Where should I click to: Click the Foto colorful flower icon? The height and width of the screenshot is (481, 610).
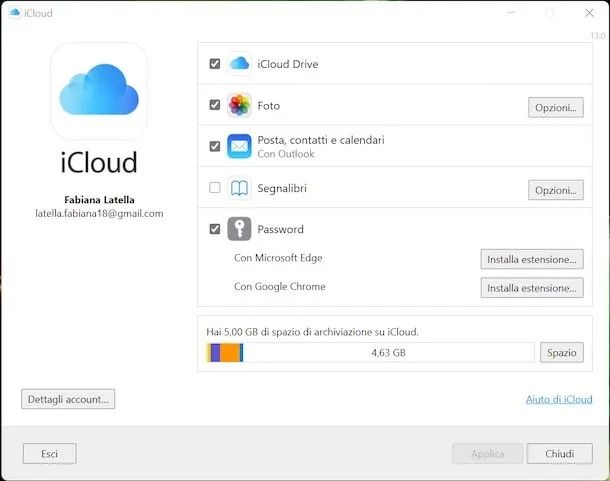point(239,105)
